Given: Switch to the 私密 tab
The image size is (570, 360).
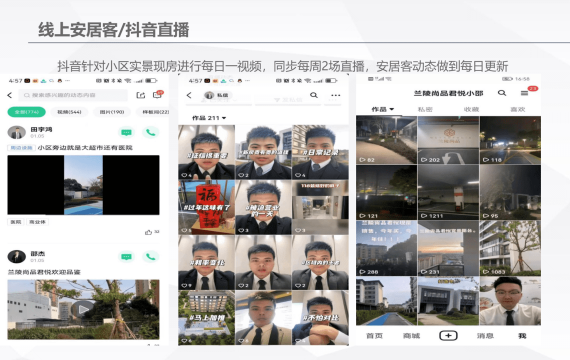Looking at the screenshot, I should [425, 109].
